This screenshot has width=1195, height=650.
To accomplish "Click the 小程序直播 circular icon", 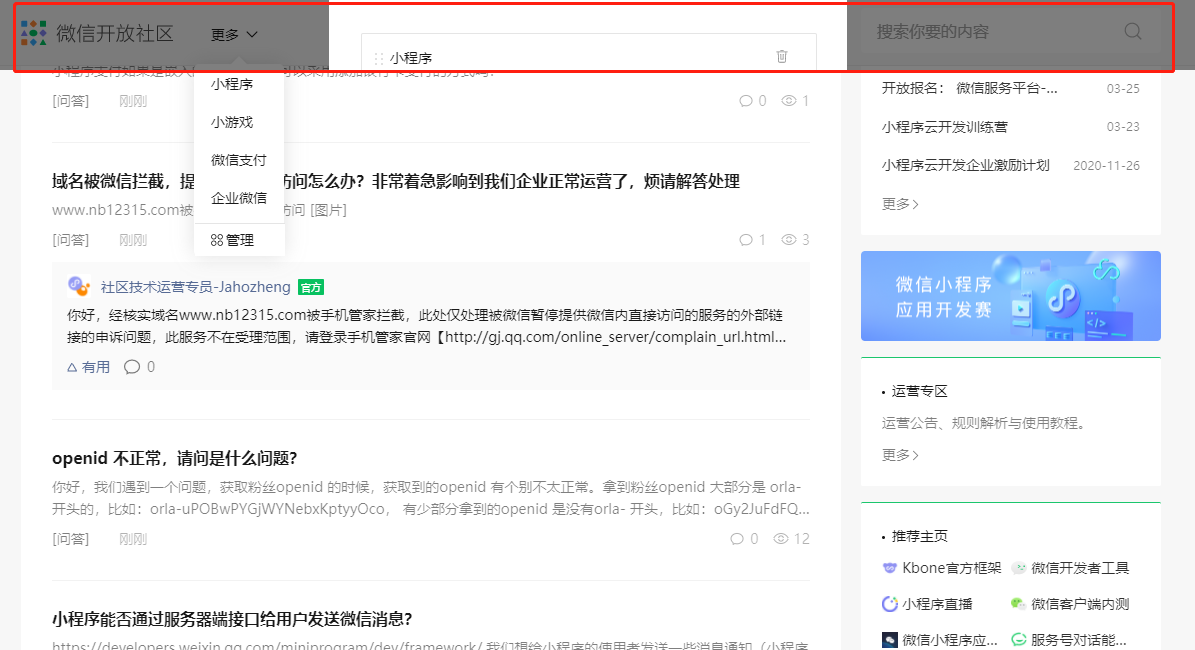I will pos(889,604).
